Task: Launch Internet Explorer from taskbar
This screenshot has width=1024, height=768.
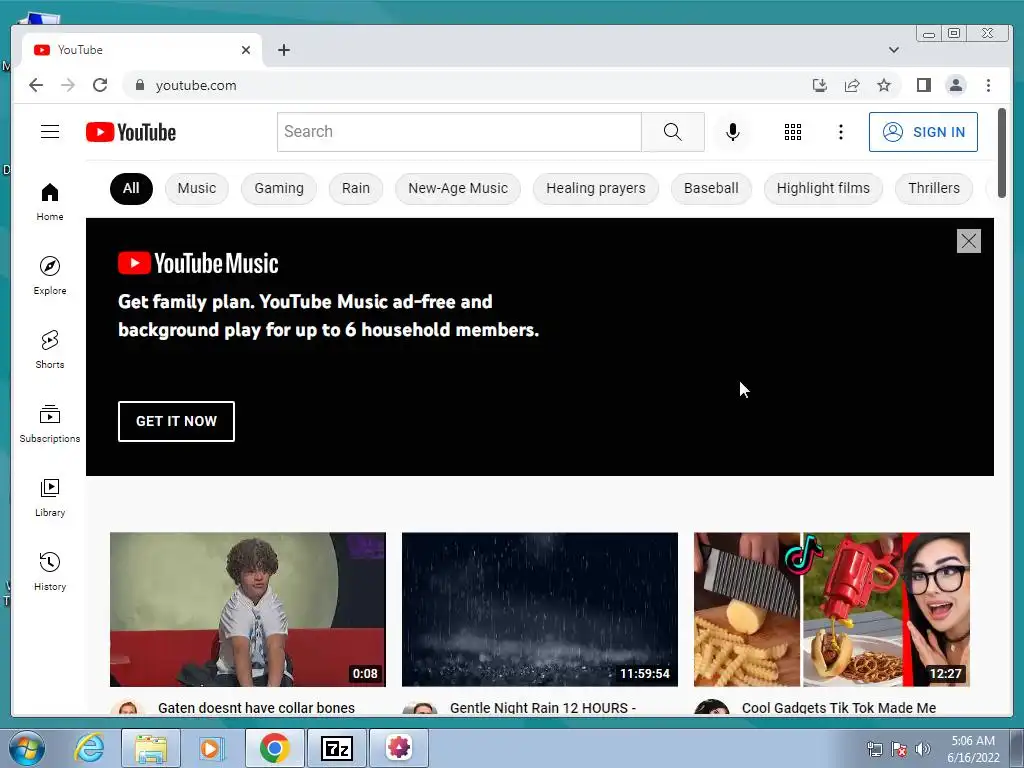Action: pyautogui.click(x=89, y=748)
